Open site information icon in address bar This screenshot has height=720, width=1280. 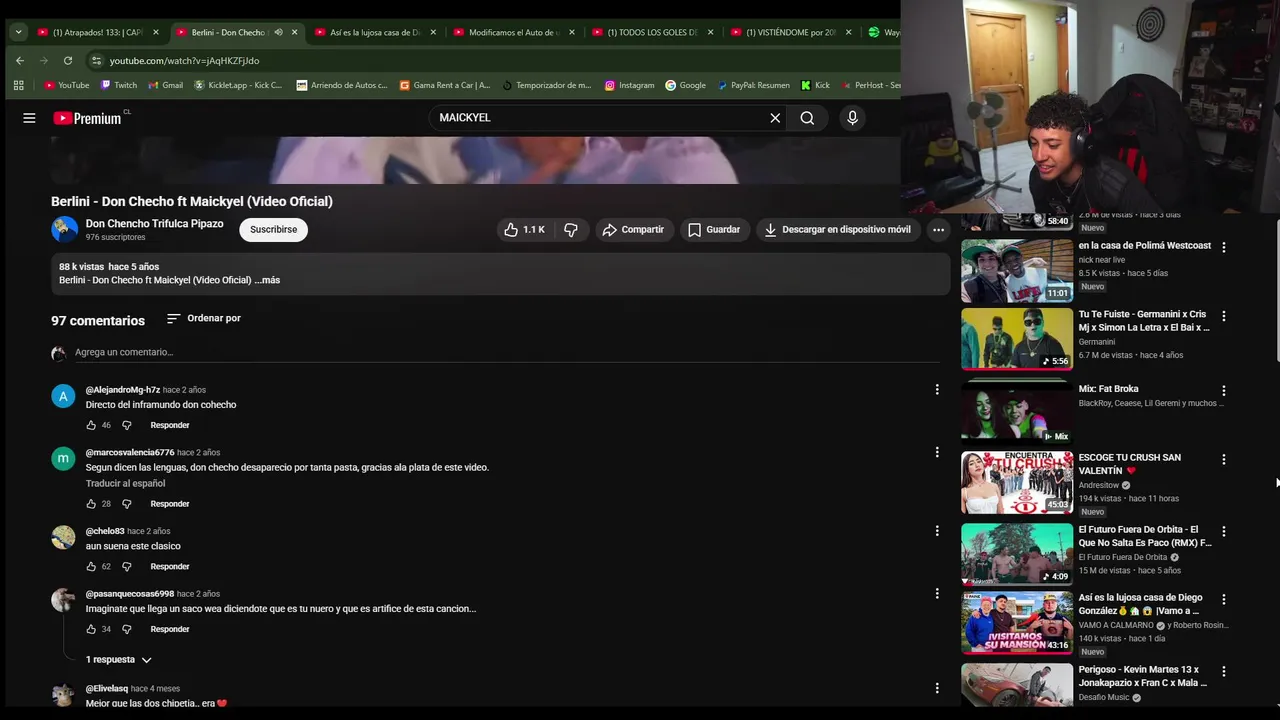[96, 61]
